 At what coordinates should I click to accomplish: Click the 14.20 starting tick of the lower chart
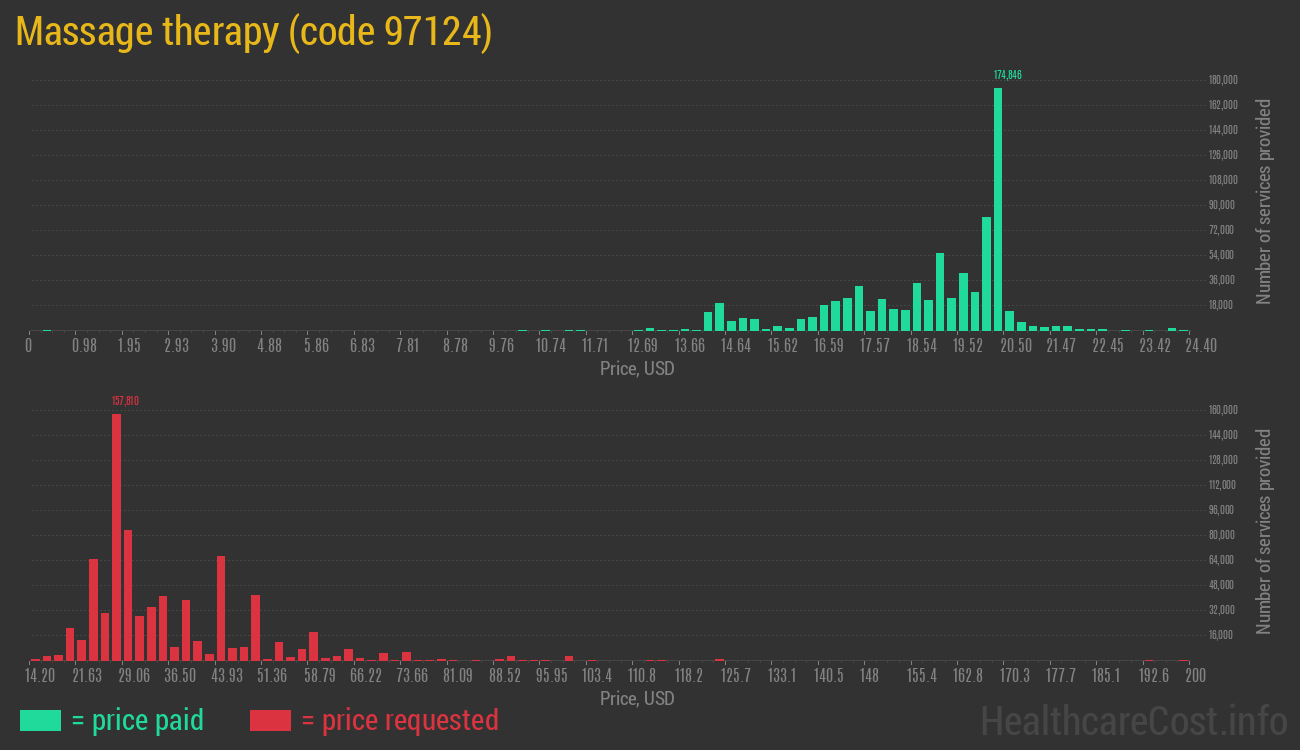pyautogui.click(x=40, y=676)
